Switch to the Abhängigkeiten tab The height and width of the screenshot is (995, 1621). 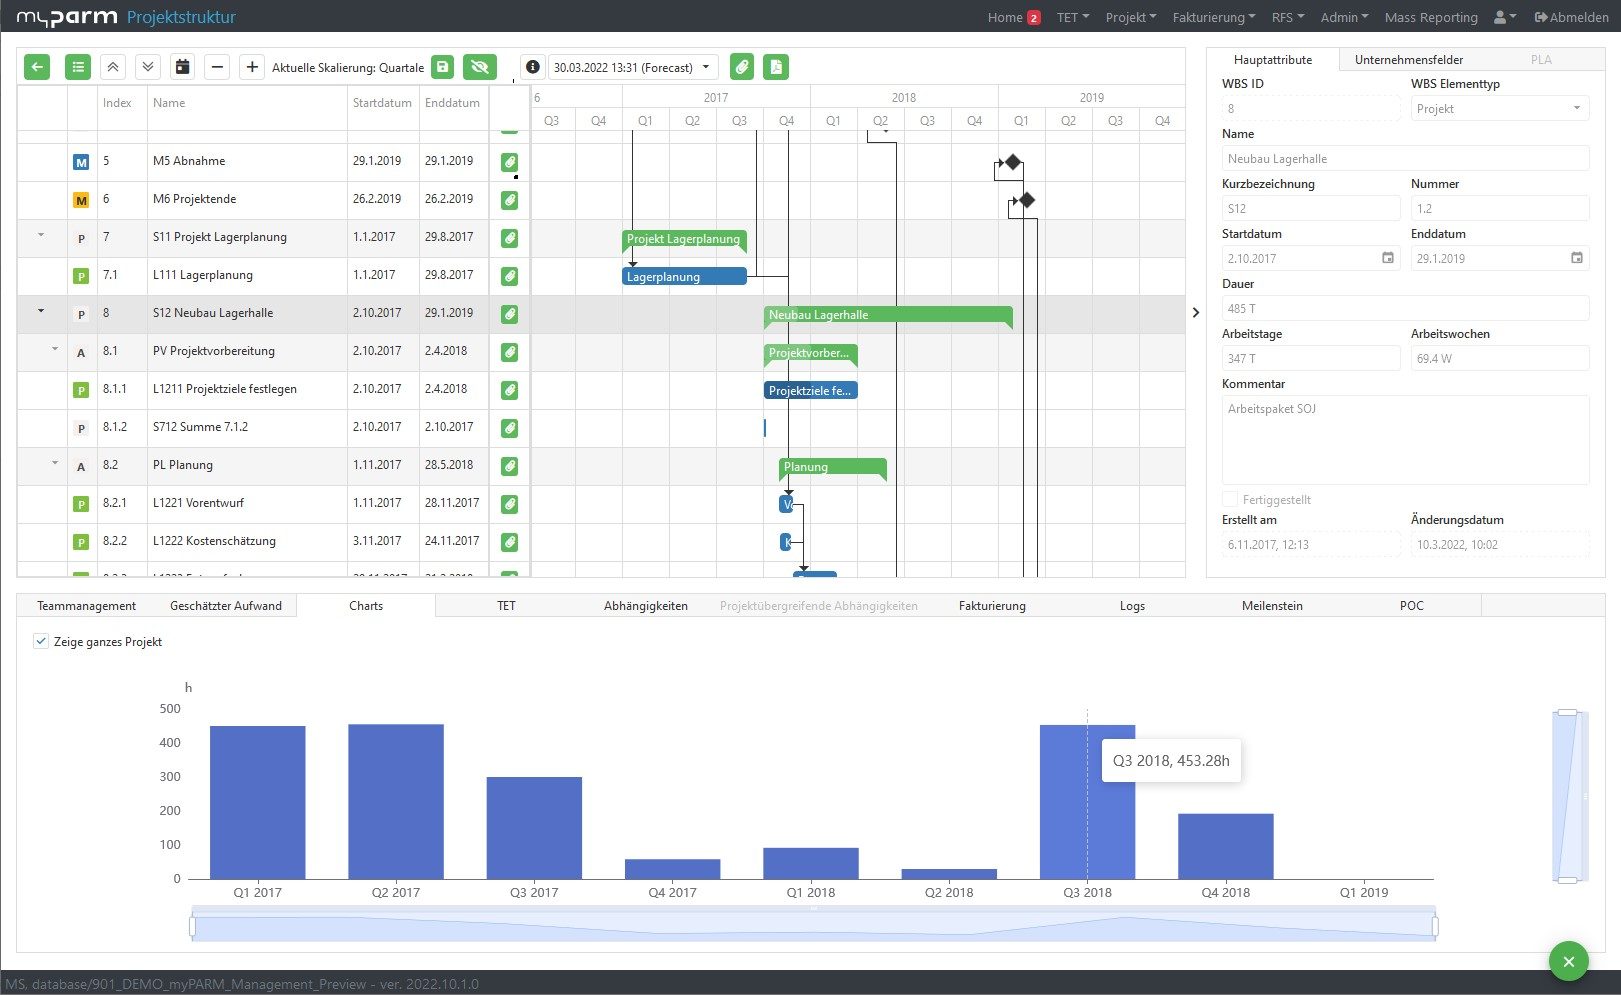click(x=645, y=606)
